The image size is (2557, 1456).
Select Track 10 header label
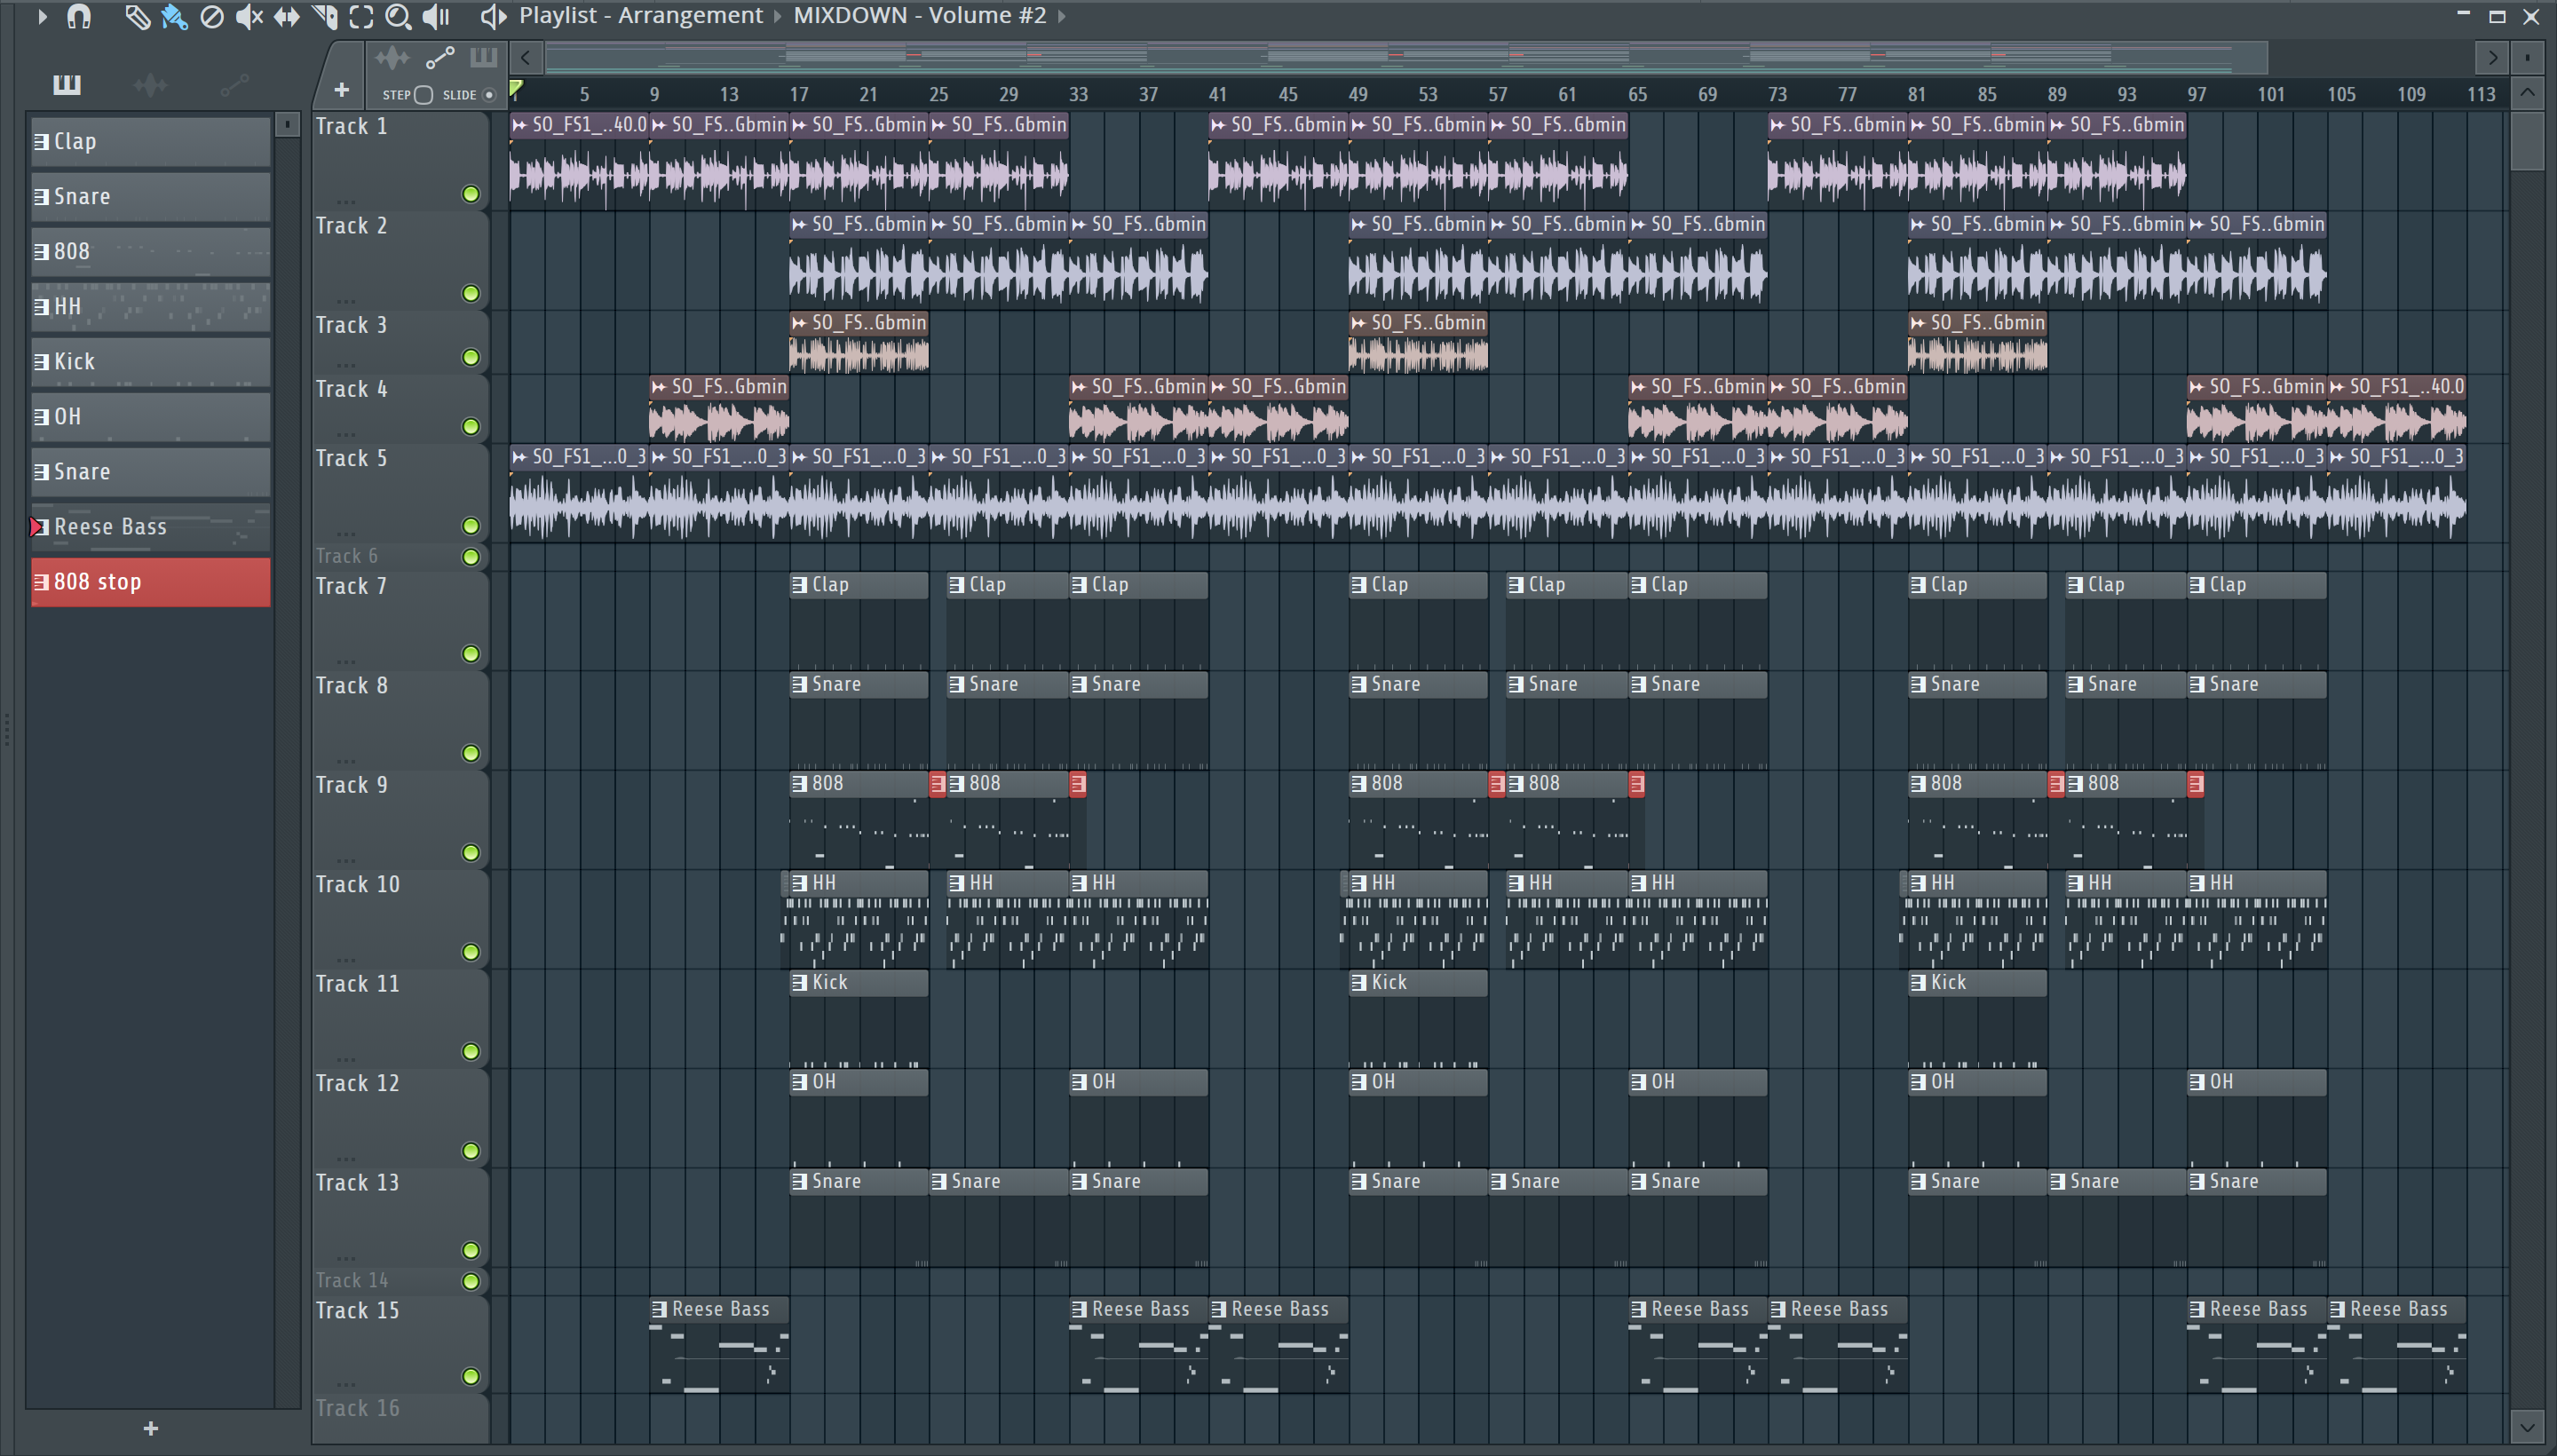(x=357, y=884)
